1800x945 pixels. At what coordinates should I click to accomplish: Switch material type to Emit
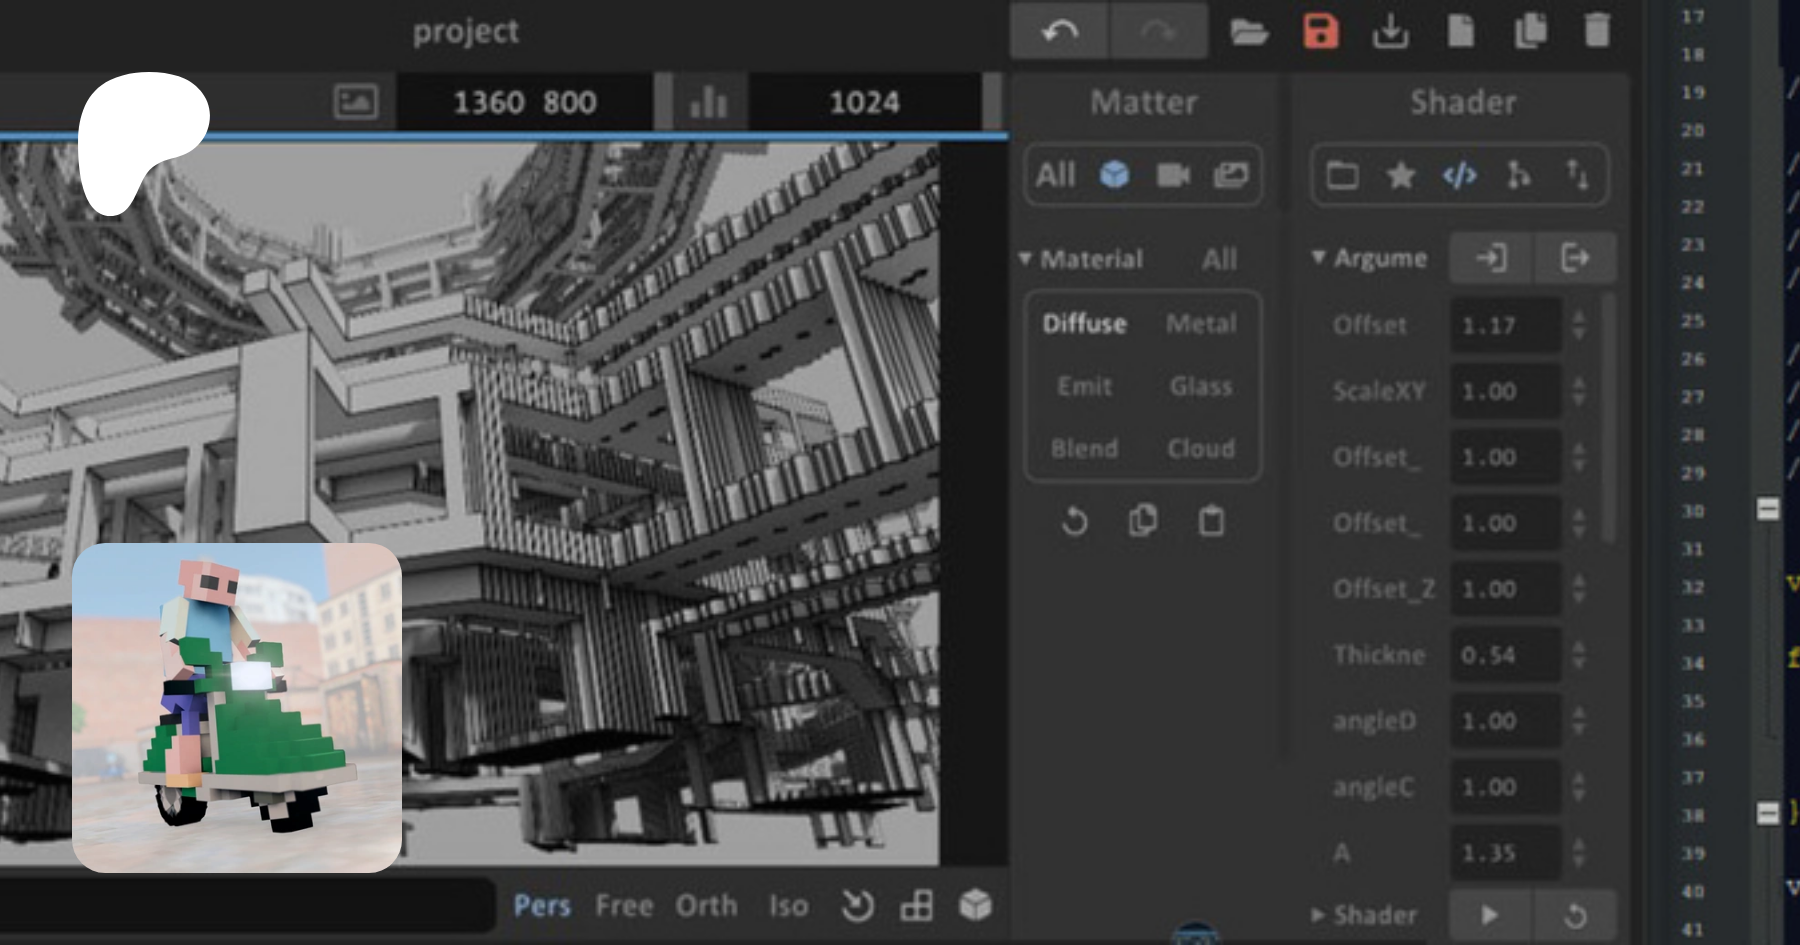coord(1084,387)
